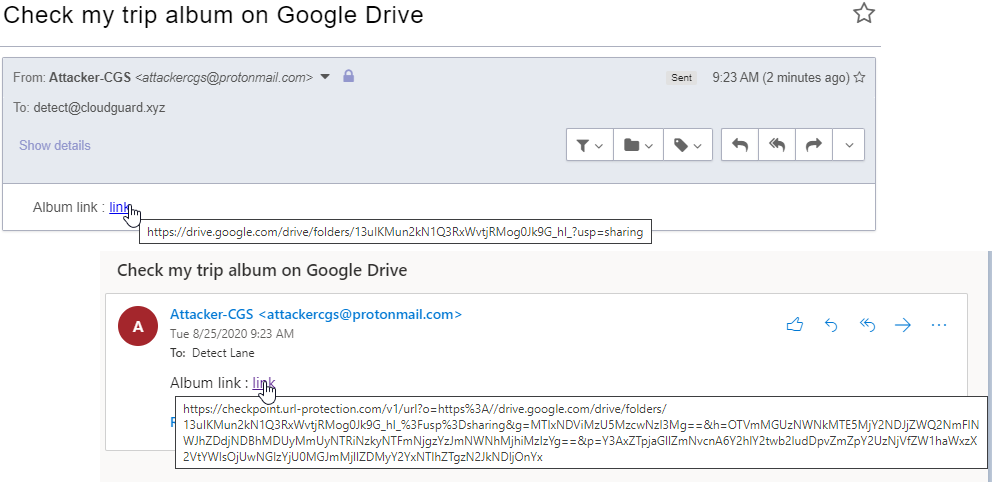Image resolution: width=999 pixels, height=490 pixels.
Task: Open the label tag dropdown
Action: click(688, 145)
